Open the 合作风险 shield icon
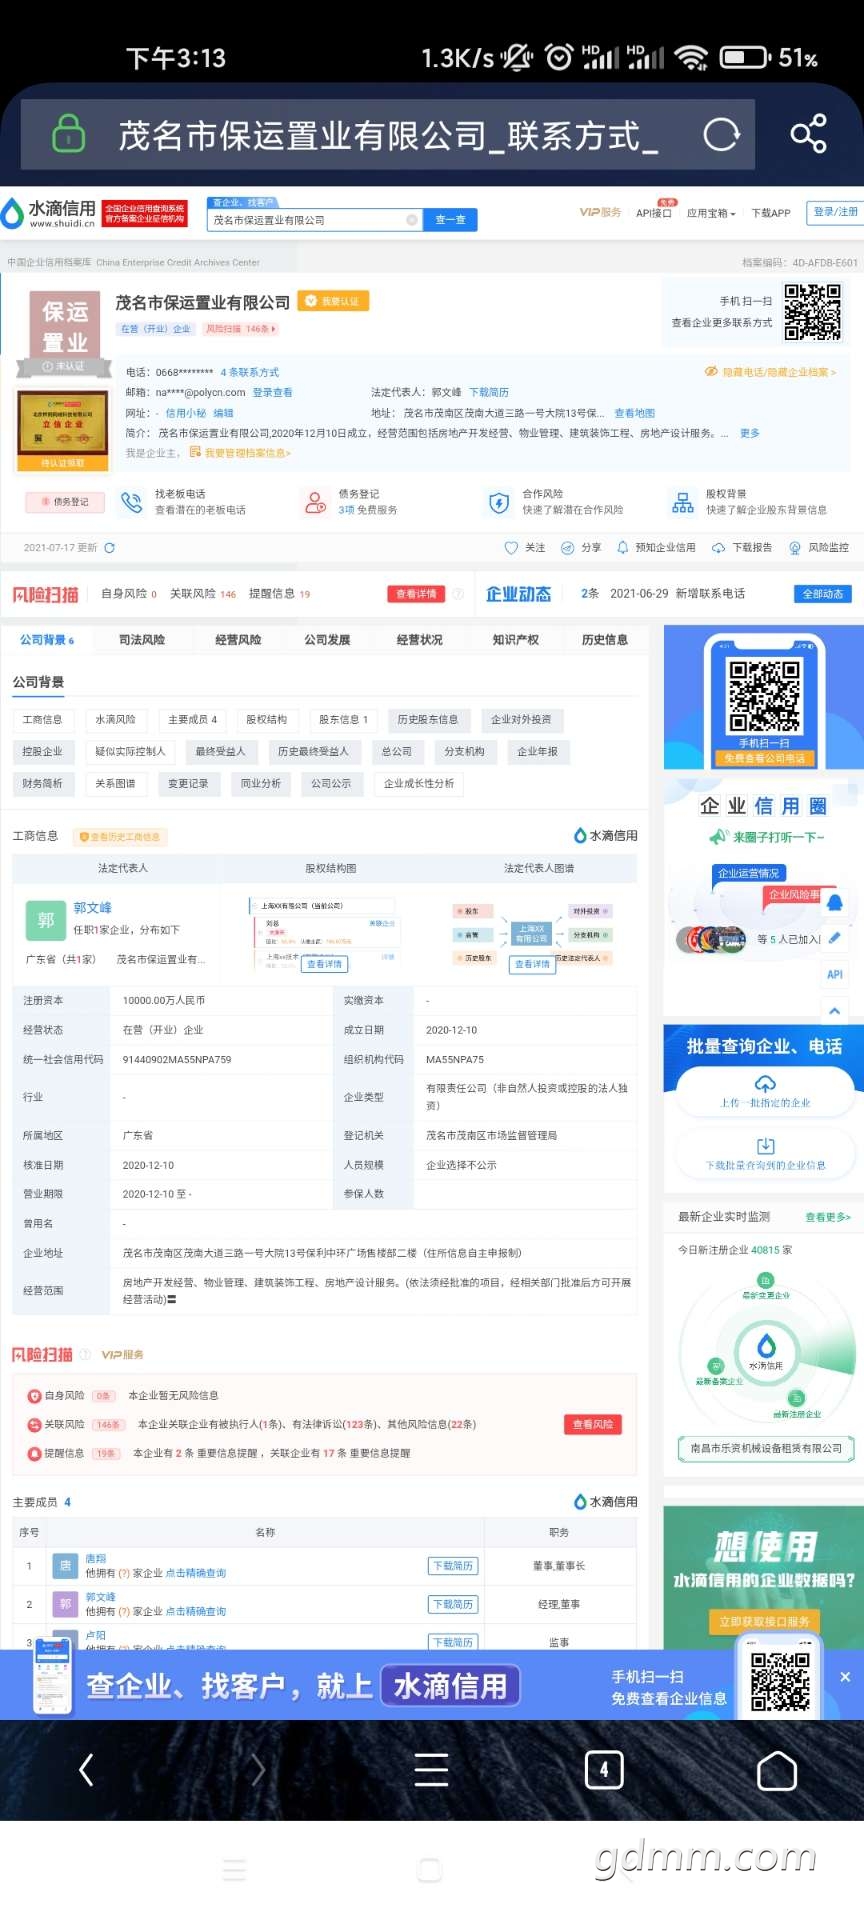Viewport: 864px width, 1920px height. (499, 502)
